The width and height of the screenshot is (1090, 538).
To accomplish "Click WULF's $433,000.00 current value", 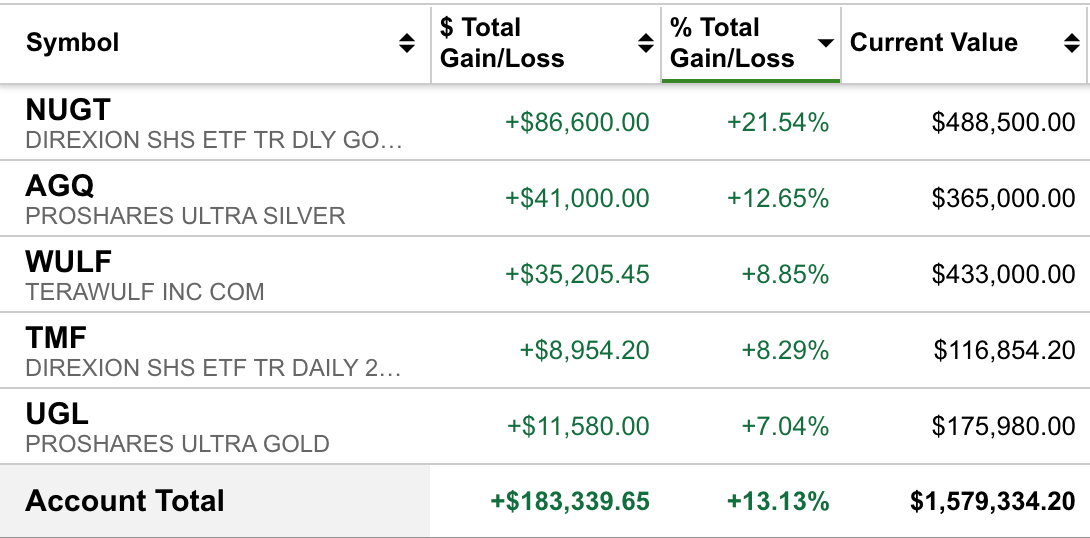I will coord(1003,275).
